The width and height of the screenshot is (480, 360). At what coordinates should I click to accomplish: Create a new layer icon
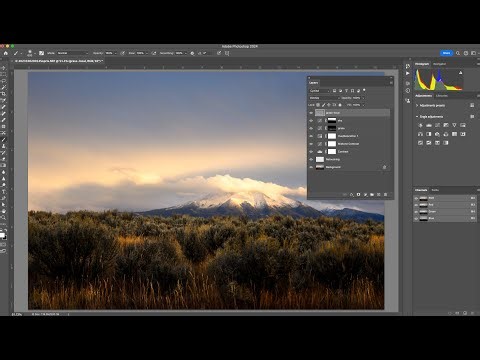379,194
